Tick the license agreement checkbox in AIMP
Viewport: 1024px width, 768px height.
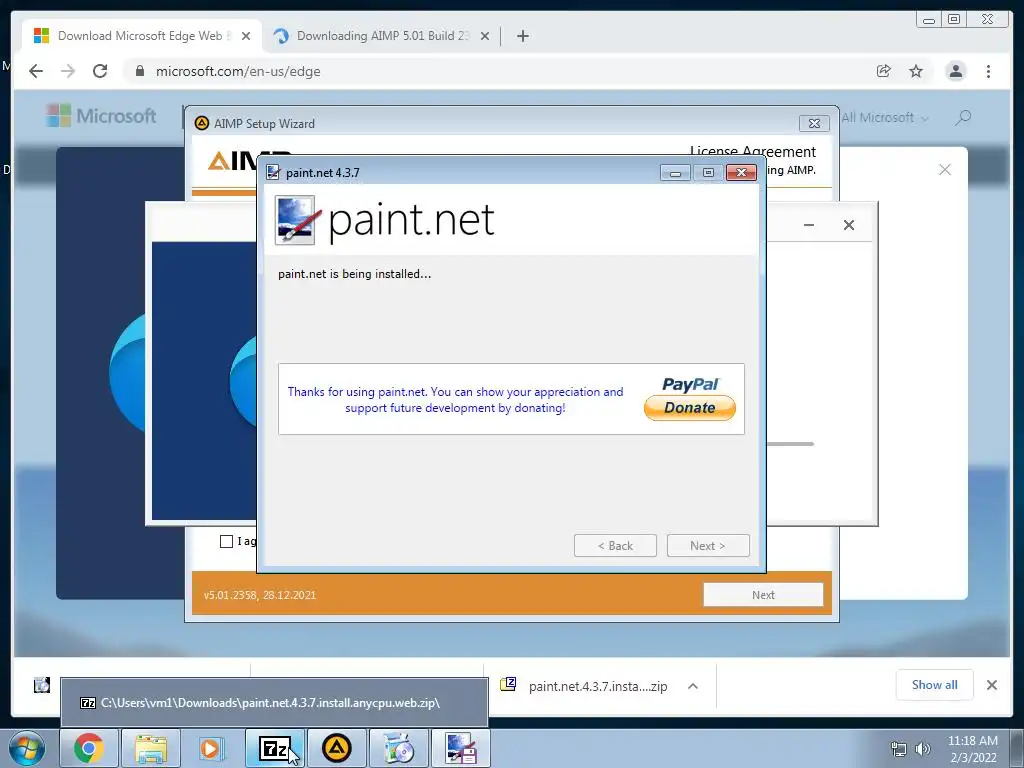click(227, 541)
